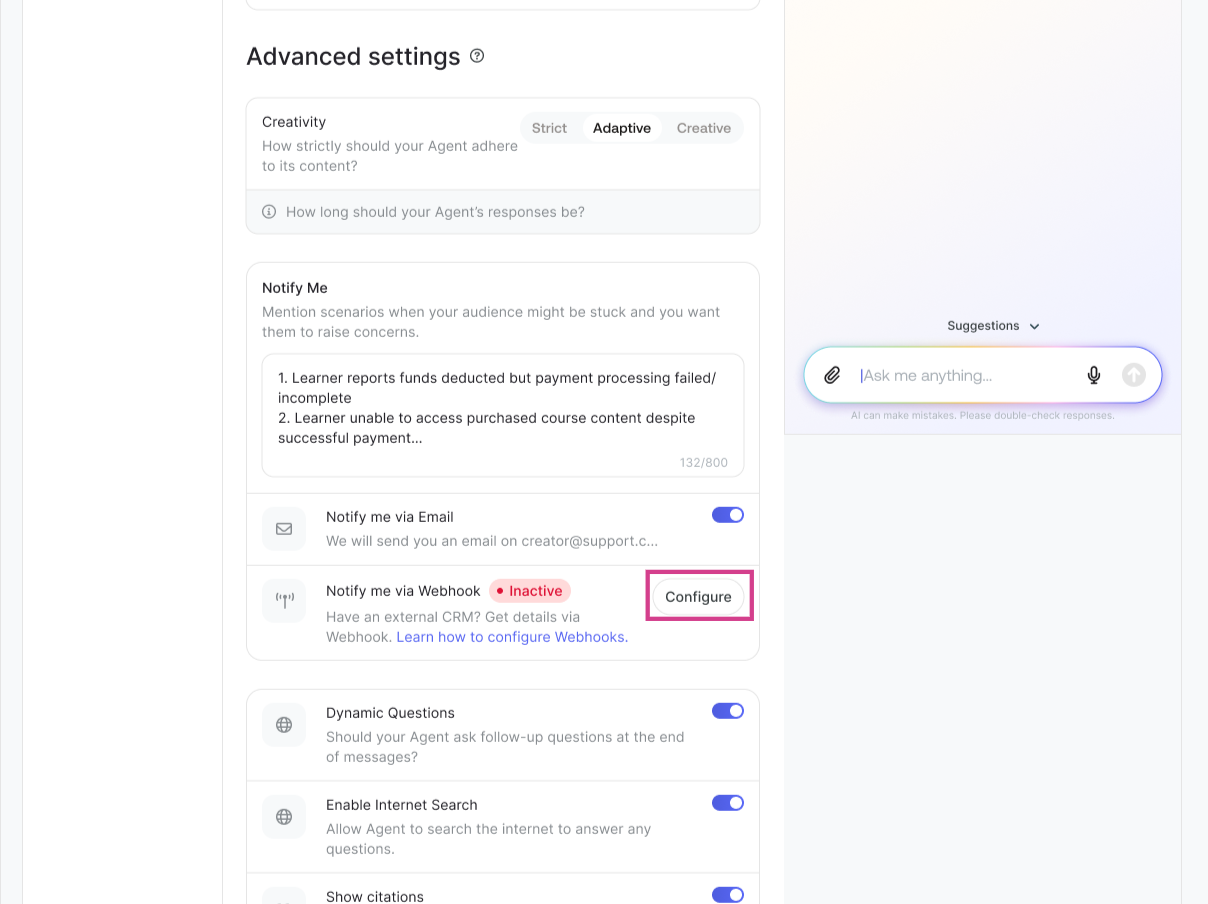This screenshot has width=1208, height=904.
Task: Toggle the Show citations switch
Action: tap(727, 895)
